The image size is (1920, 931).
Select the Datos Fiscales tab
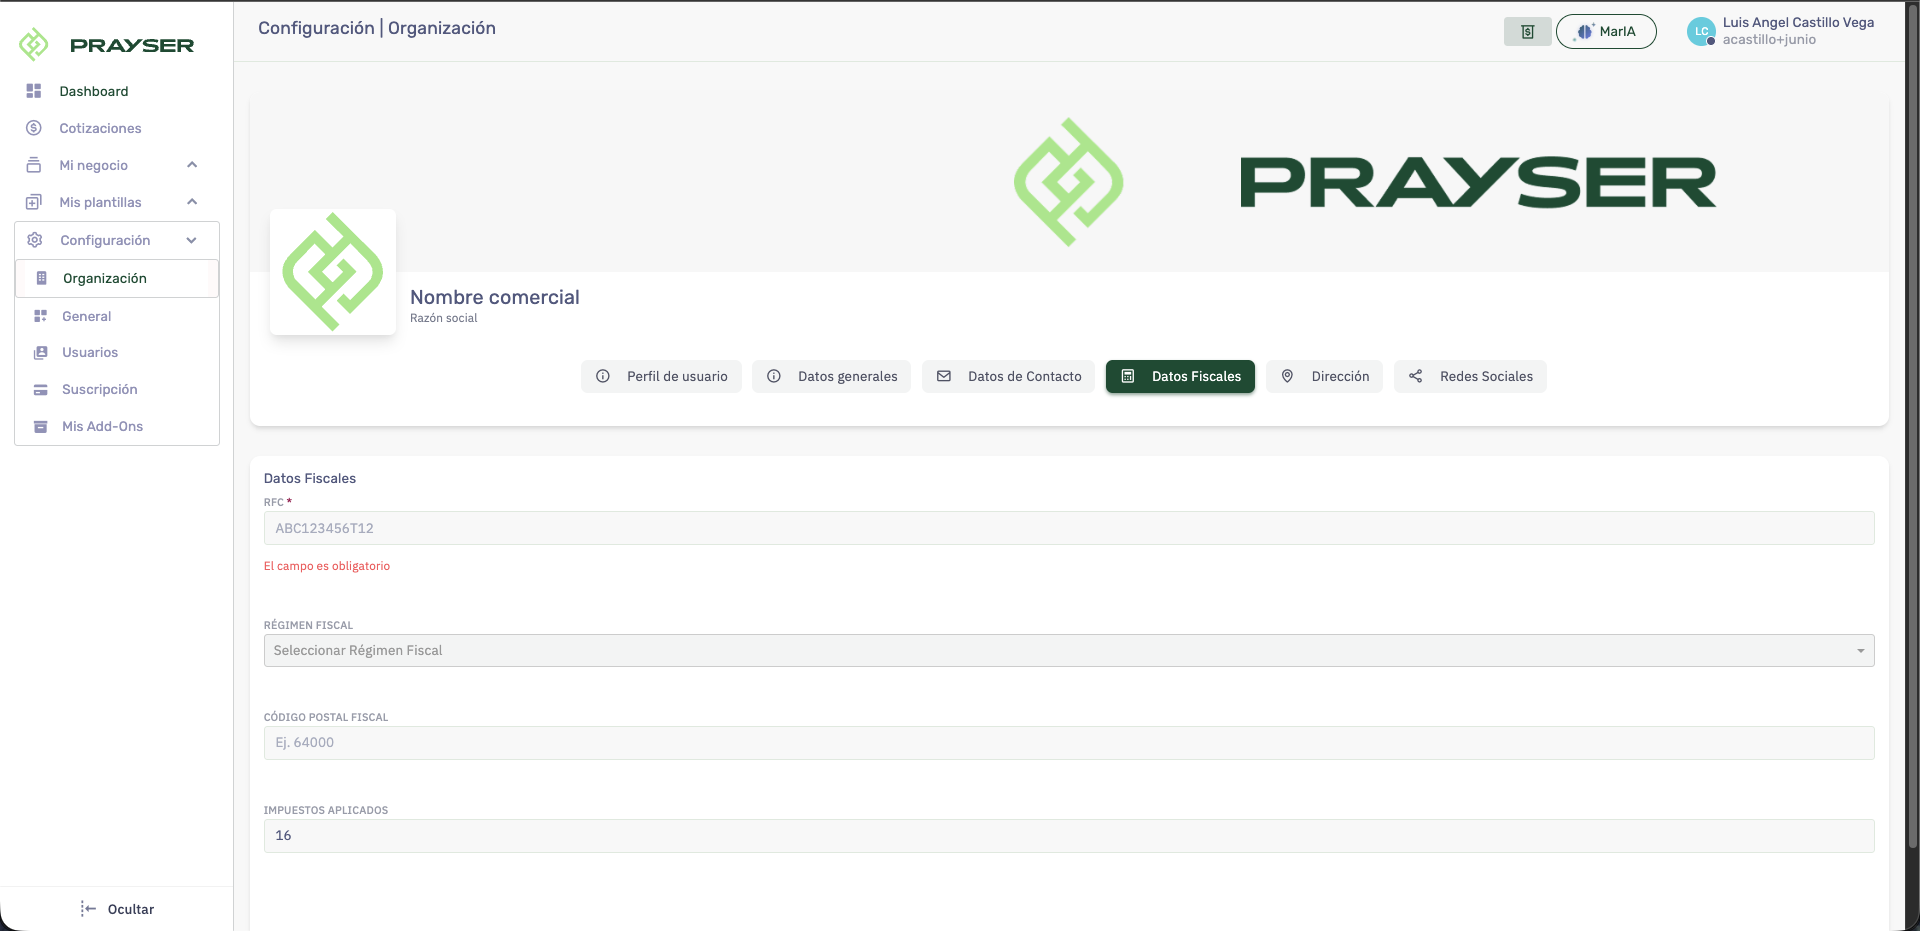tap(1180, 376)
